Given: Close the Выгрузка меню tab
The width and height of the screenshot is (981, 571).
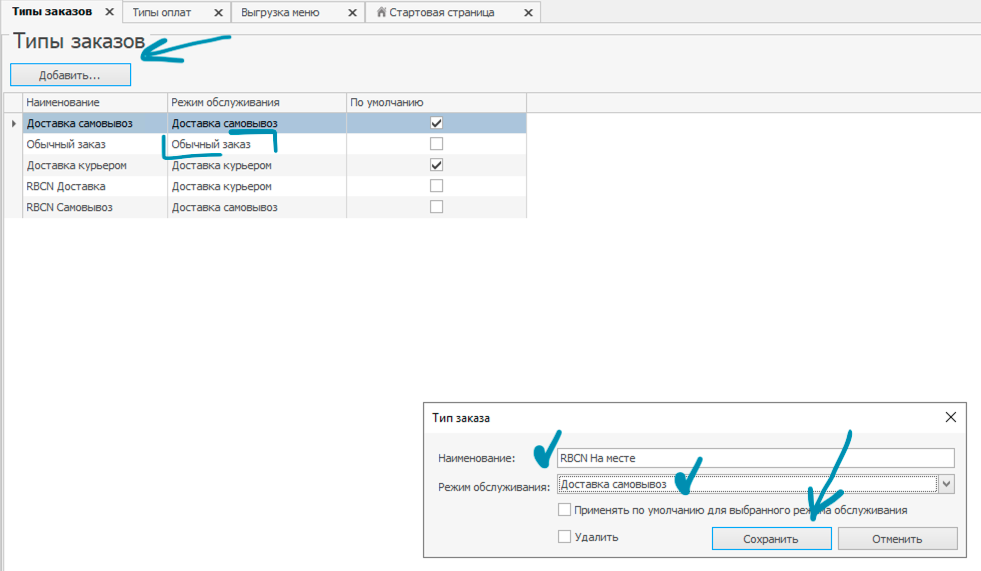Looking at the screenshot, I should coord(351,13).
